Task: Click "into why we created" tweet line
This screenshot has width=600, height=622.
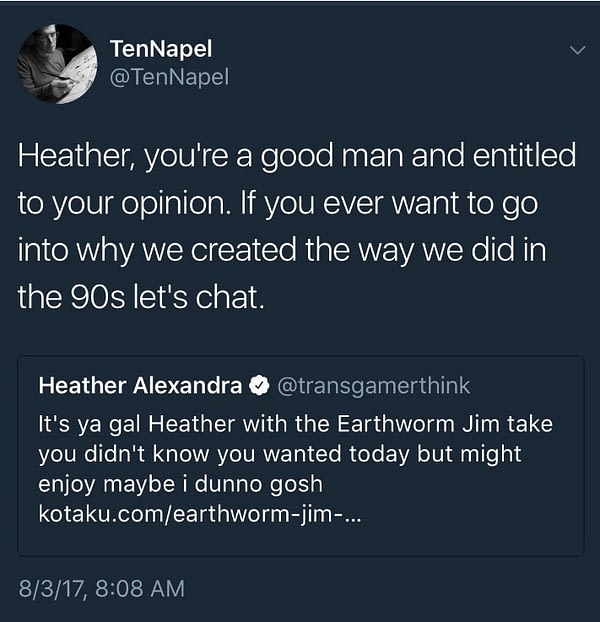Action: point(157,251)
